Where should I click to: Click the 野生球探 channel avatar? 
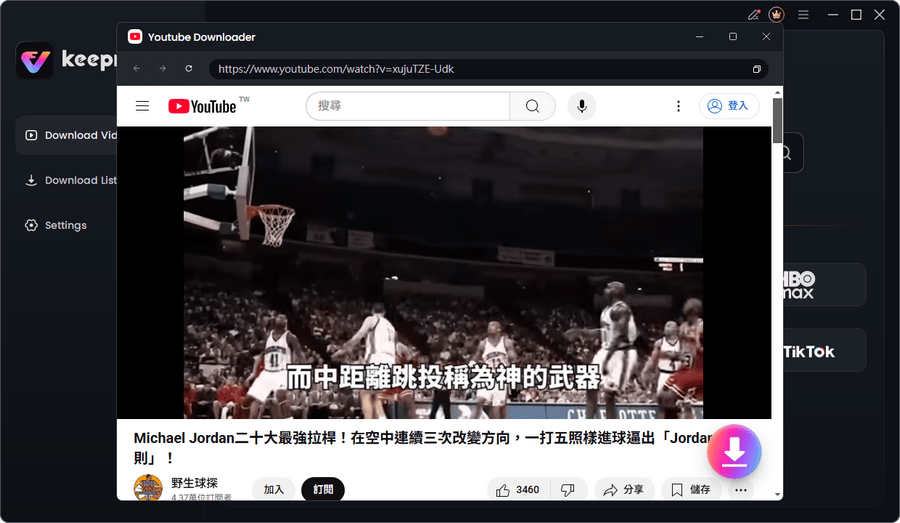click(148, 487)
